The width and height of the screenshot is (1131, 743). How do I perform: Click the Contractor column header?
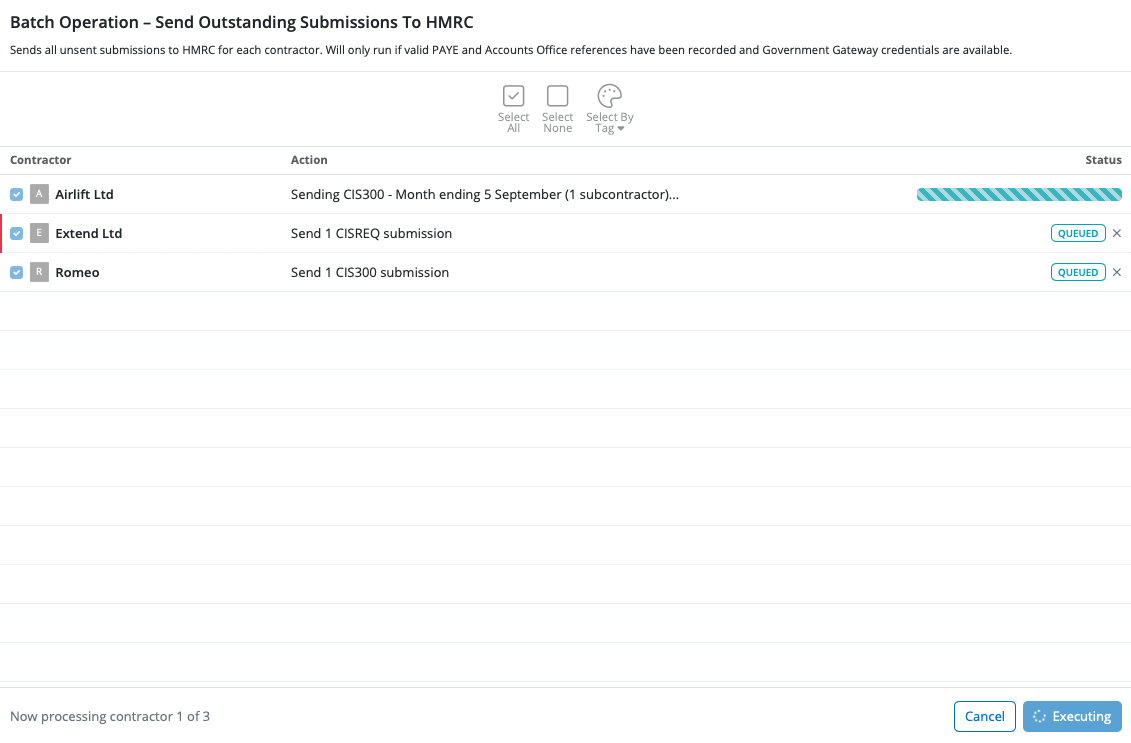tap(41, 160)
